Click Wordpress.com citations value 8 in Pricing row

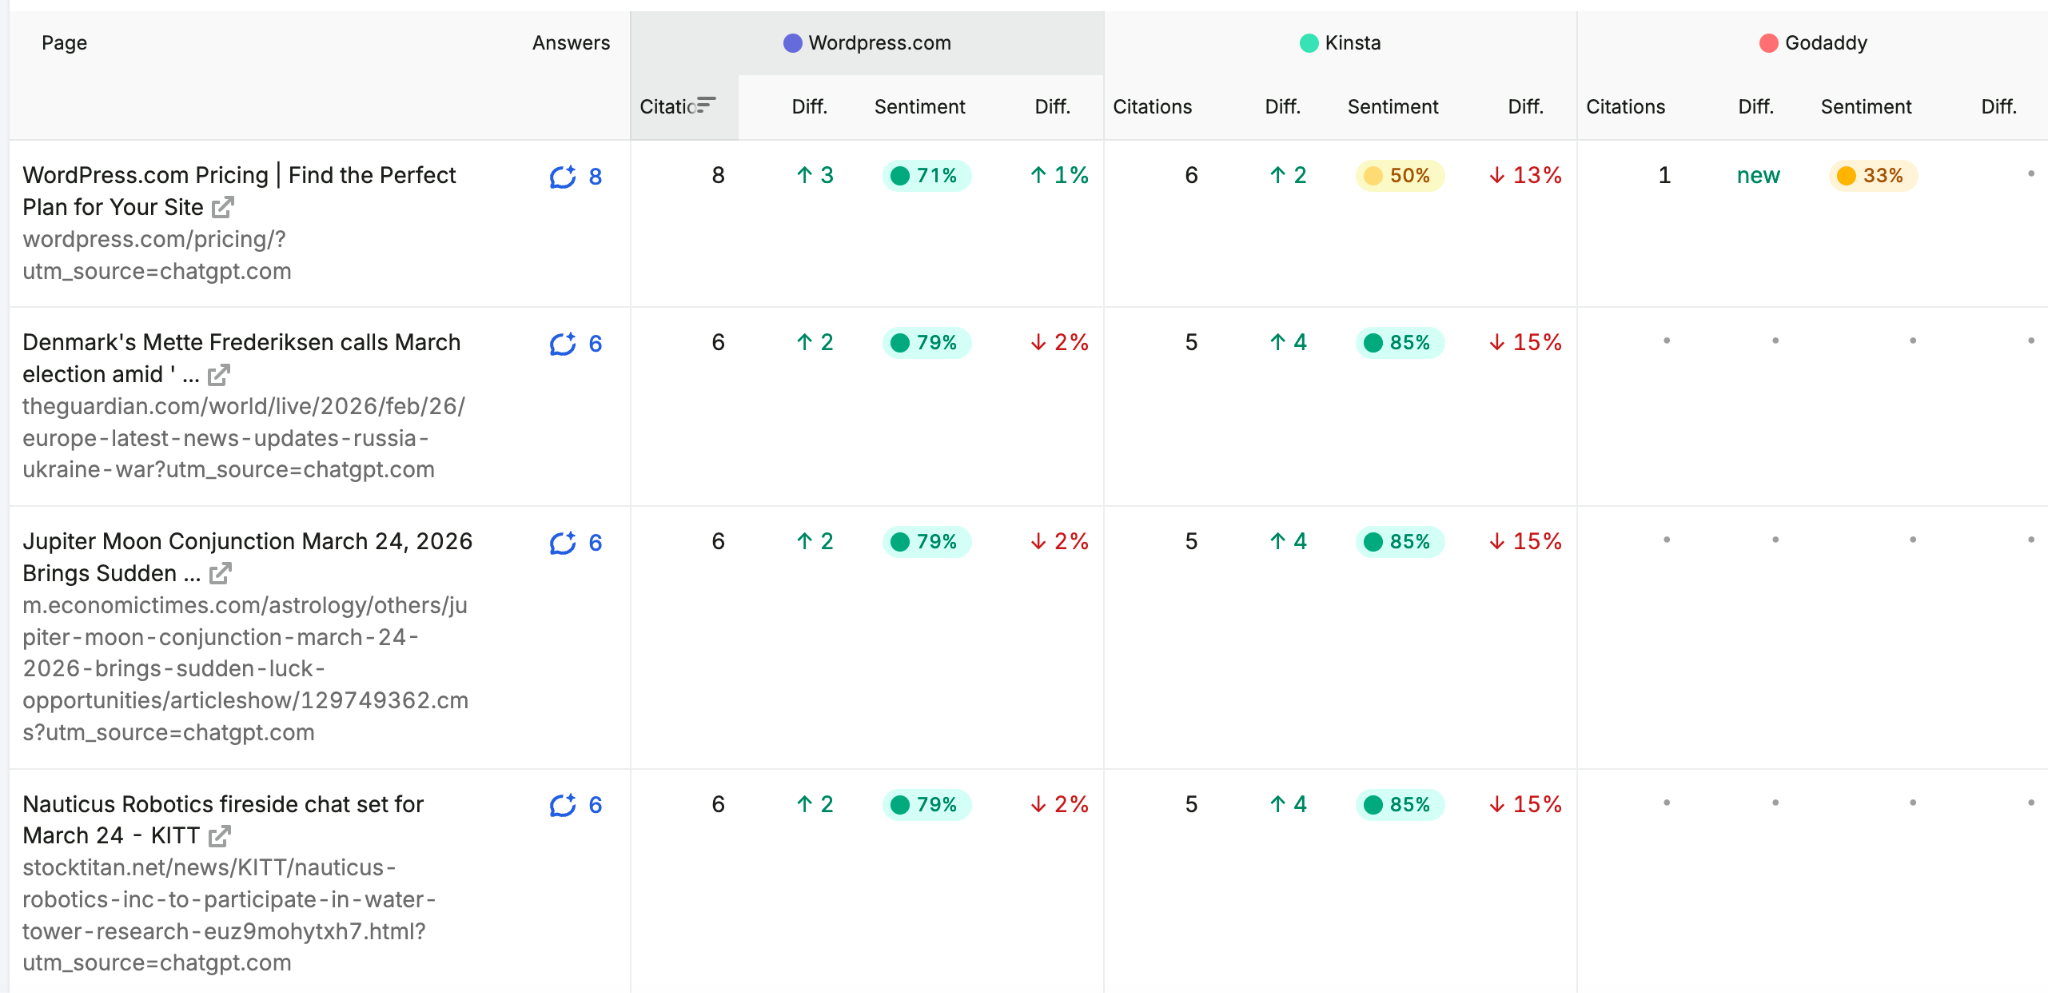[x=718, y=176]
